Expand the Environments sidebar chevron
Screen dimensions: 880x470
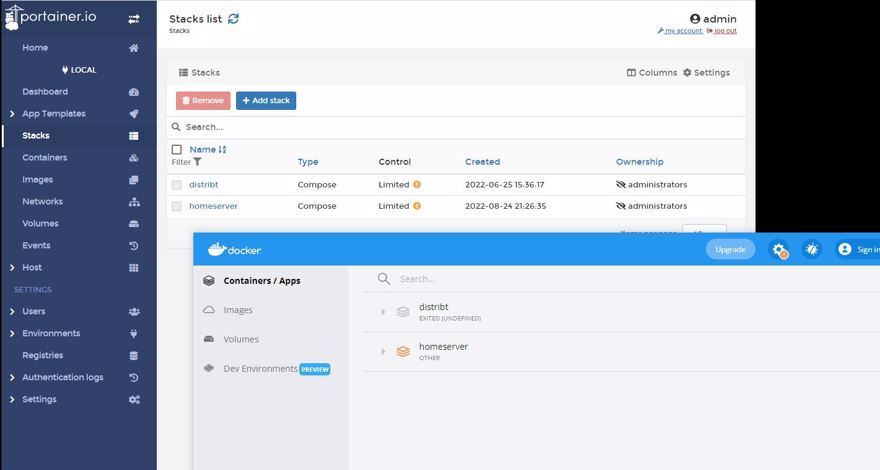[x=12, y=334]
